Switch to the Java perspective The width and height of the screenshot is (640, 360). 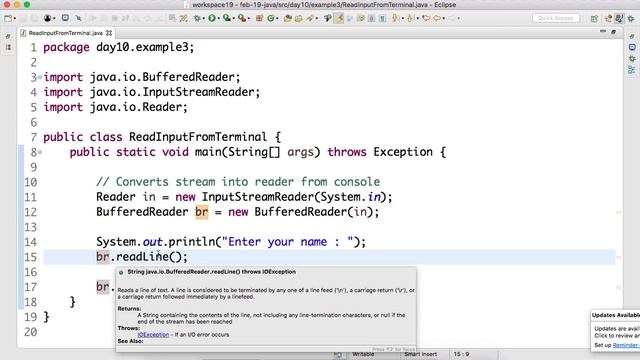[x=619, y=18]
